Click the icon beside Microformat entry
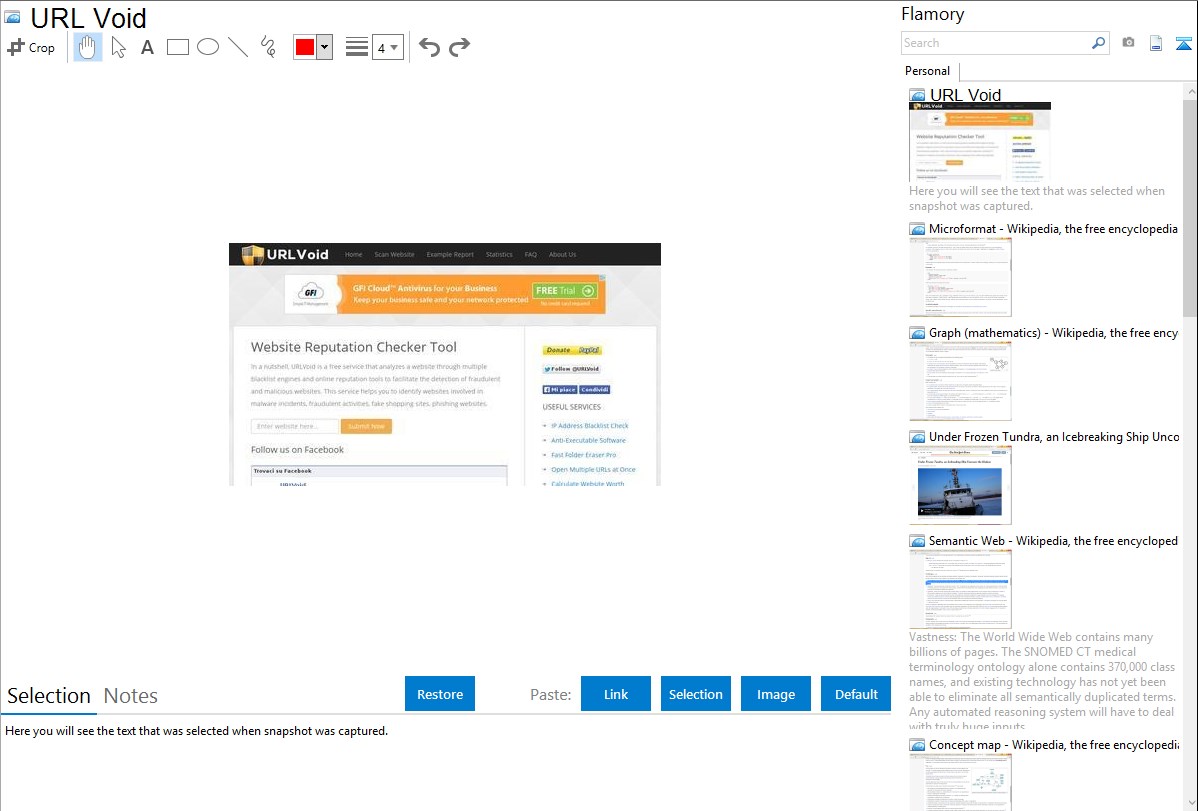 pyautogui.click(x=917, y=229)
